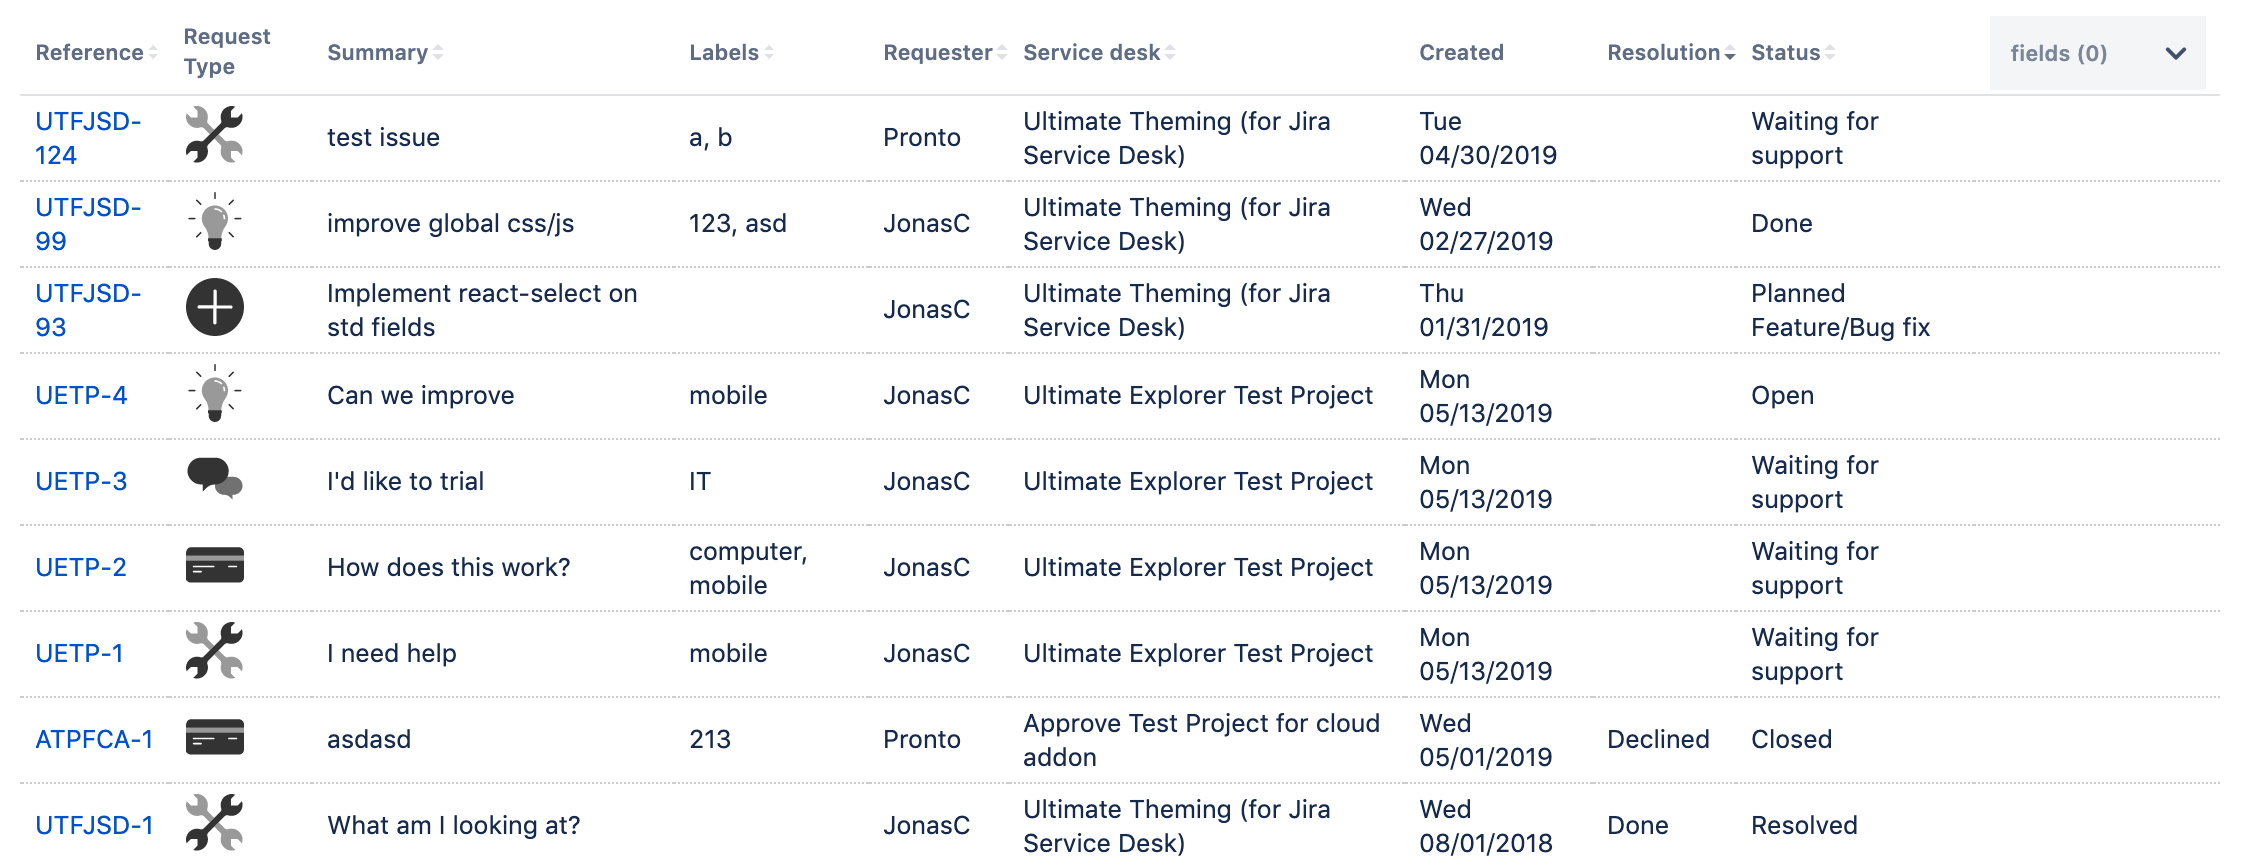Open request UETP-3
2252x860 pixels.
(x=81, y=481)
